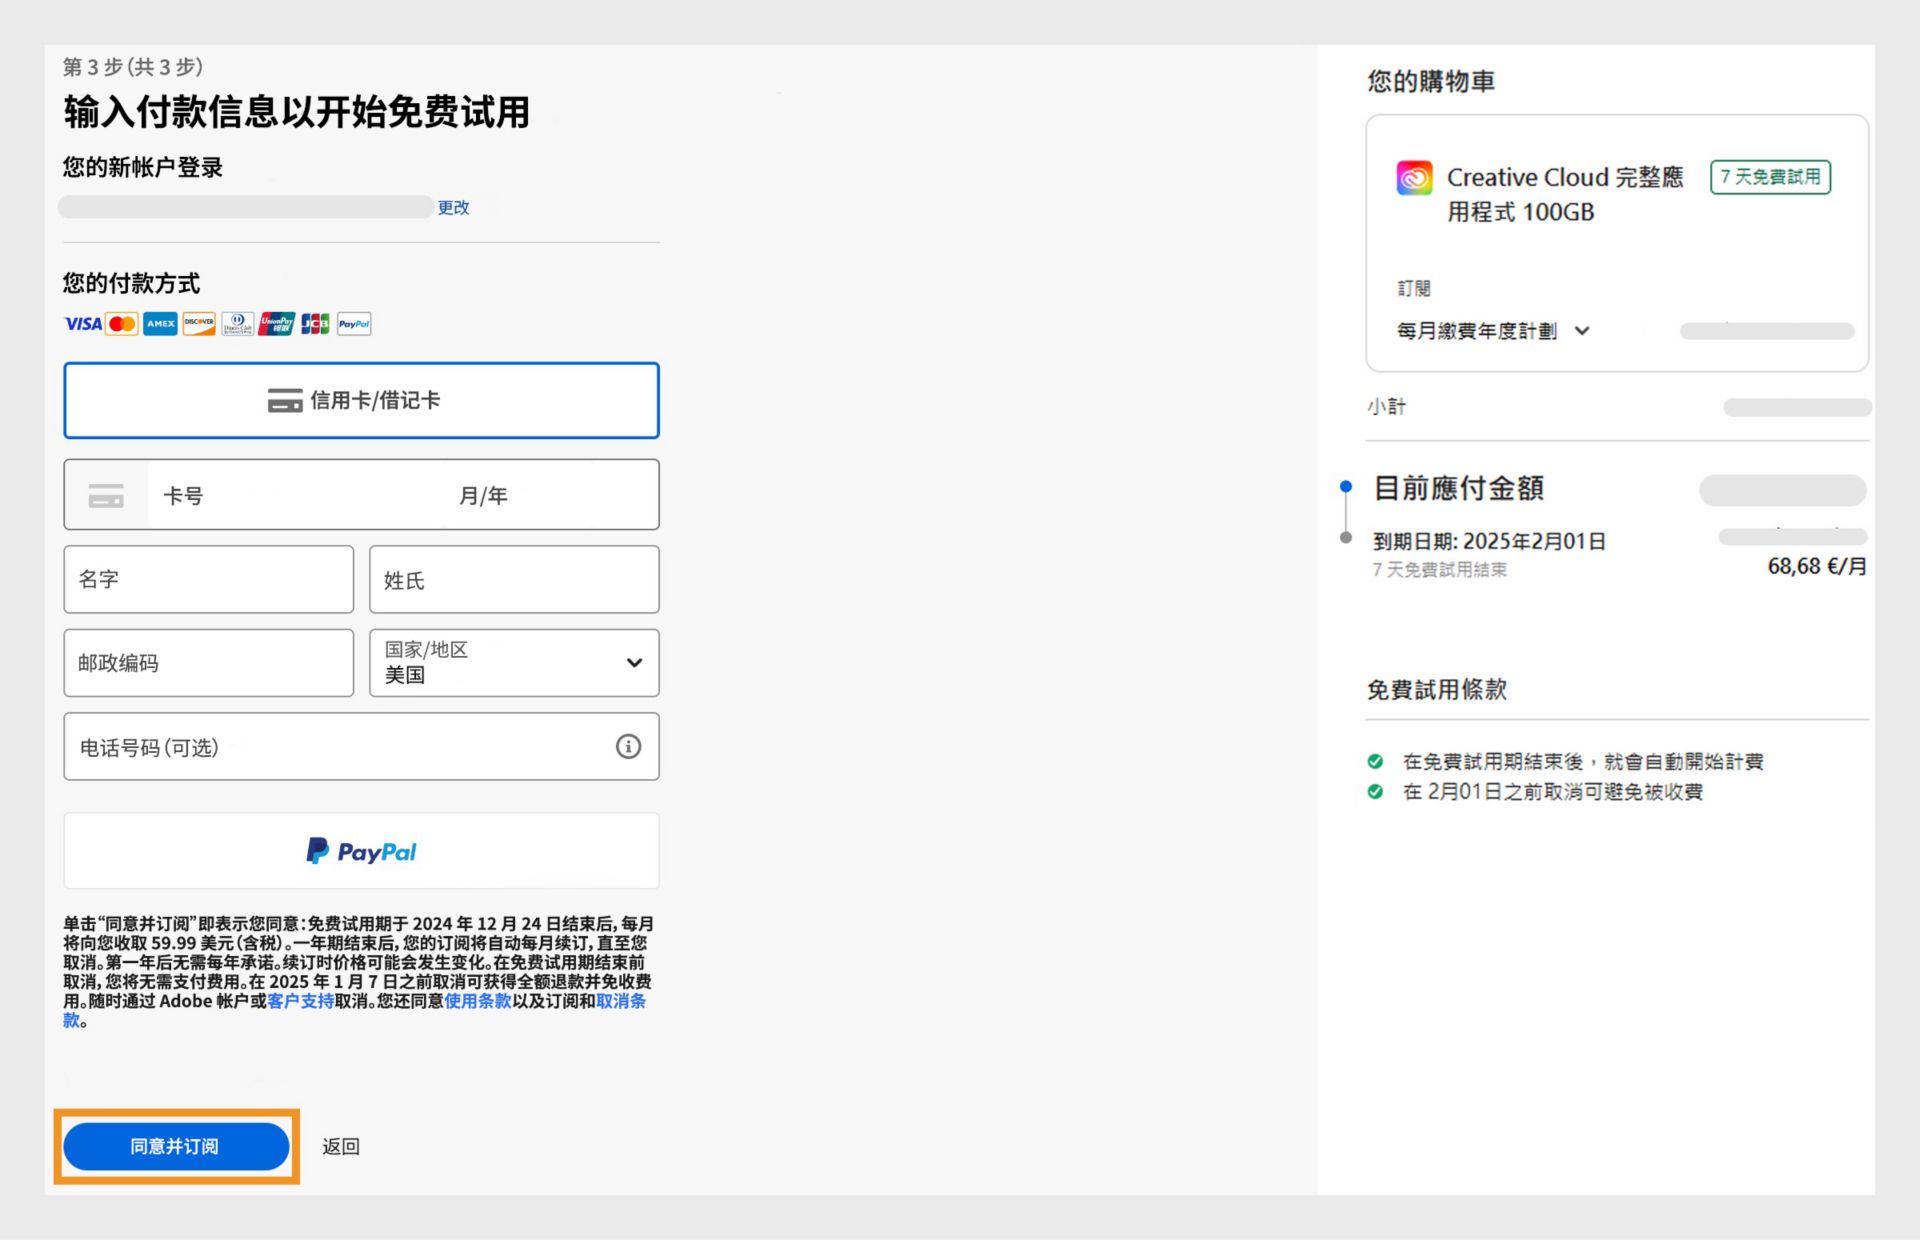Click 到期日期: 2025年2月01日 text
Viewport: 1920px width, 1240px height.
pyautogui.click(x=1489, y=541)
